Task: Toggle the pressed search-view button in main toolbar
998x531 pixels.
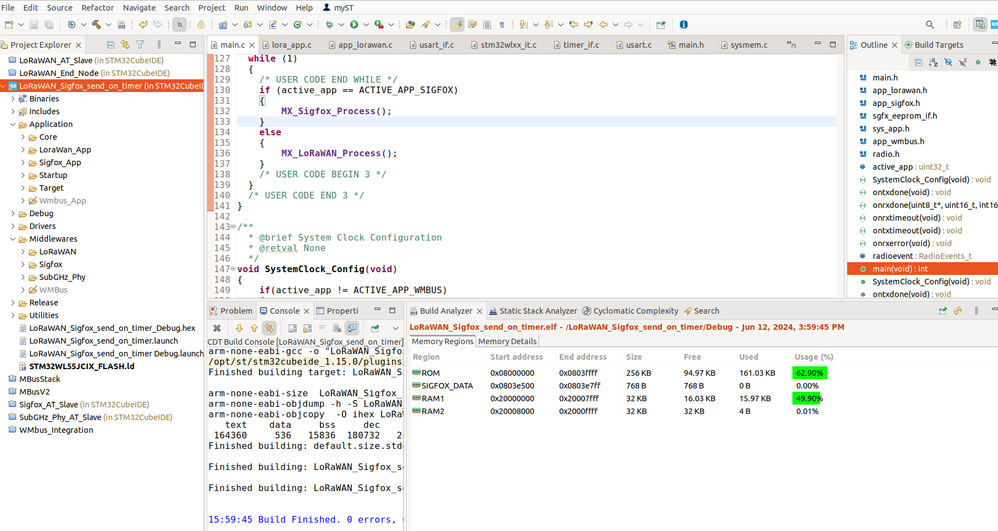Action: pos(179,25)
